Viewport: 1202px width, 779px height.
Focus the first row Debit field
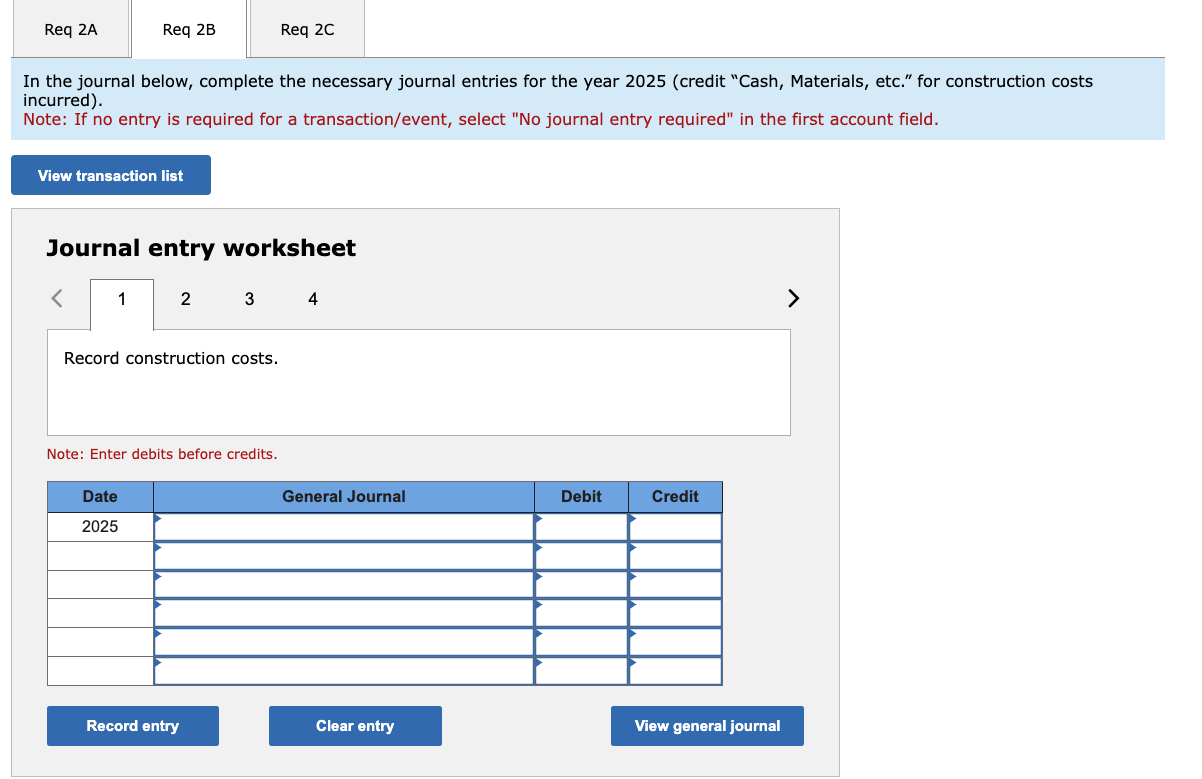click(x=581, y=526)
